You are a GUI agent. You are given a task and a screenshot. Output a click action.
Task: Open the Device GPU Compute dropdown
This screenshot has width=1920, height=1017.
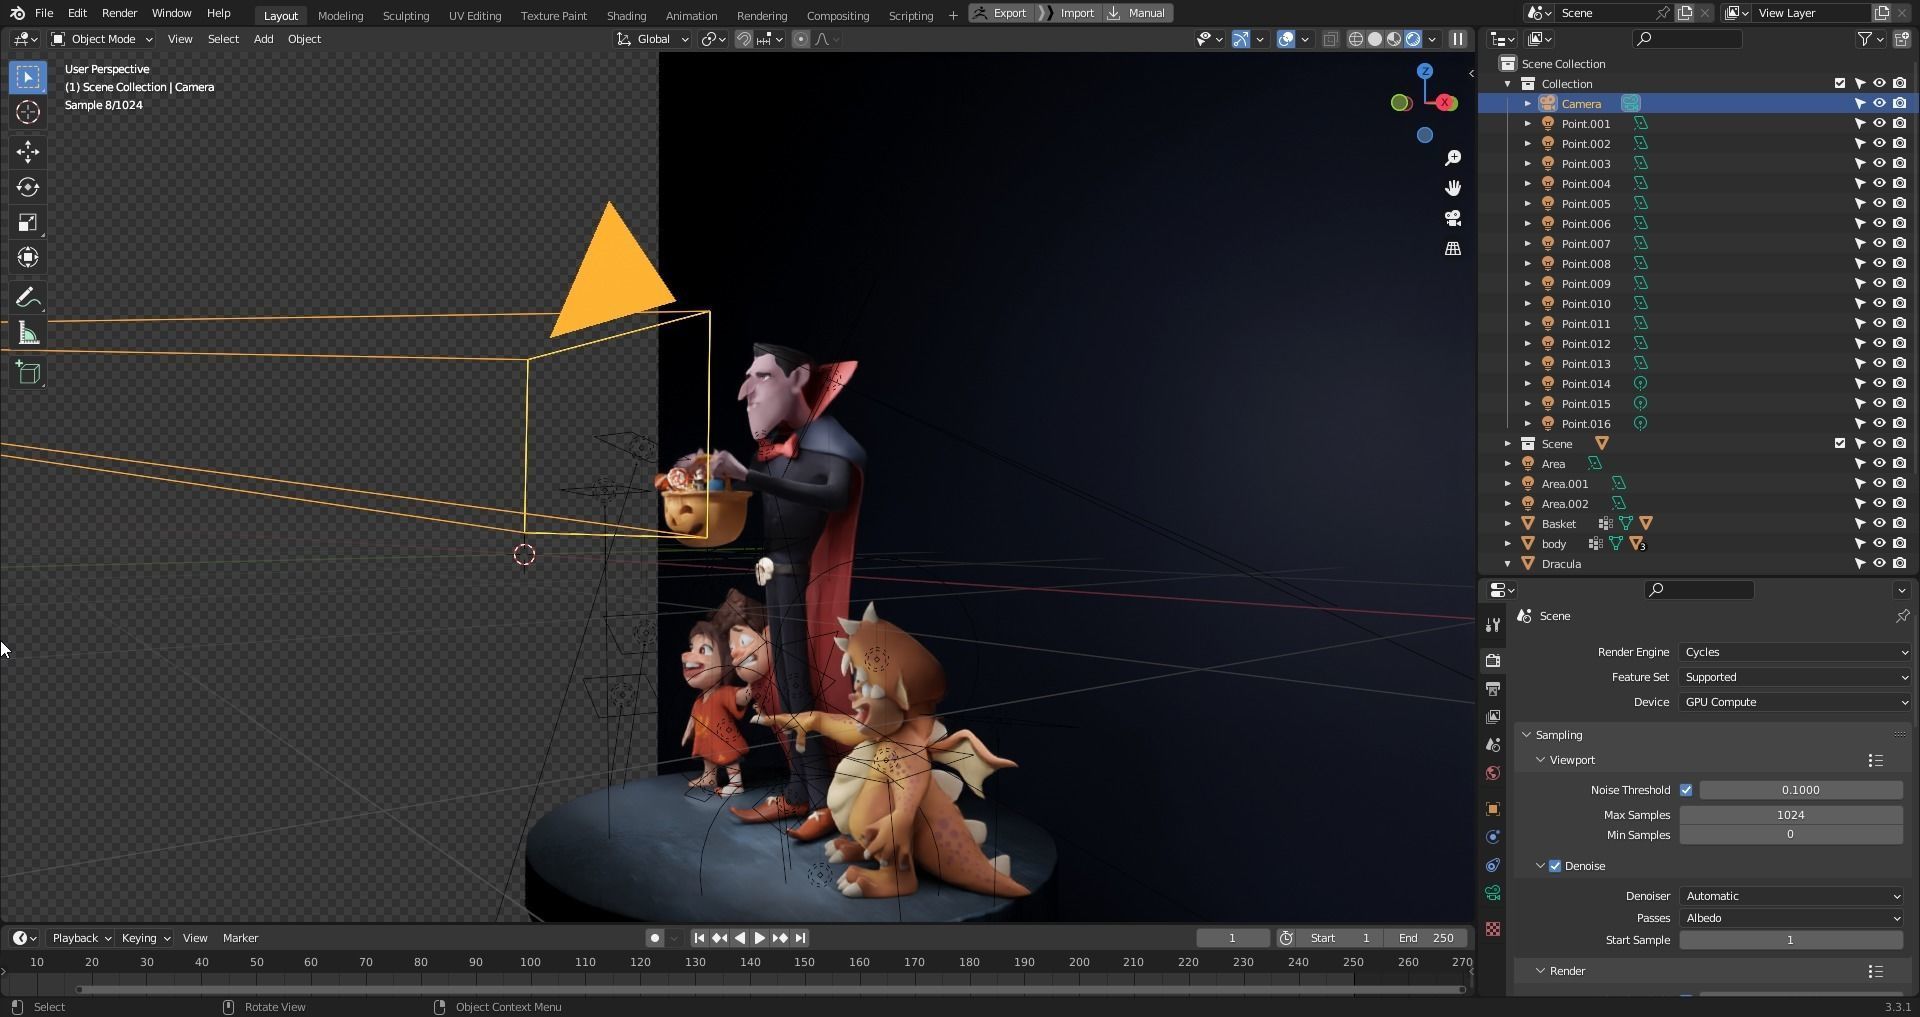click(x=1796, y=702)
